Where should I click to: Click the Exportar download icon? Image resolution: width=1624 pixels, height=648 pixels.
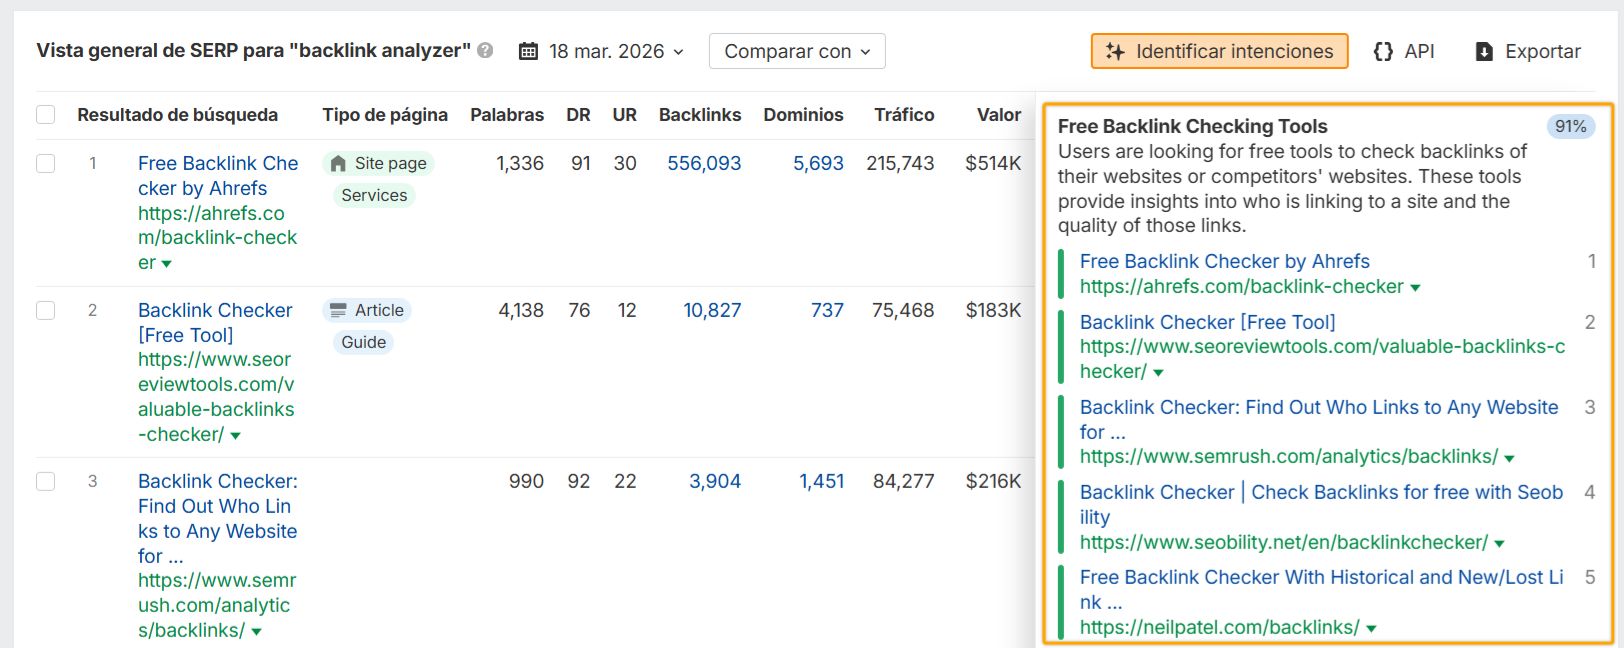1484,52
